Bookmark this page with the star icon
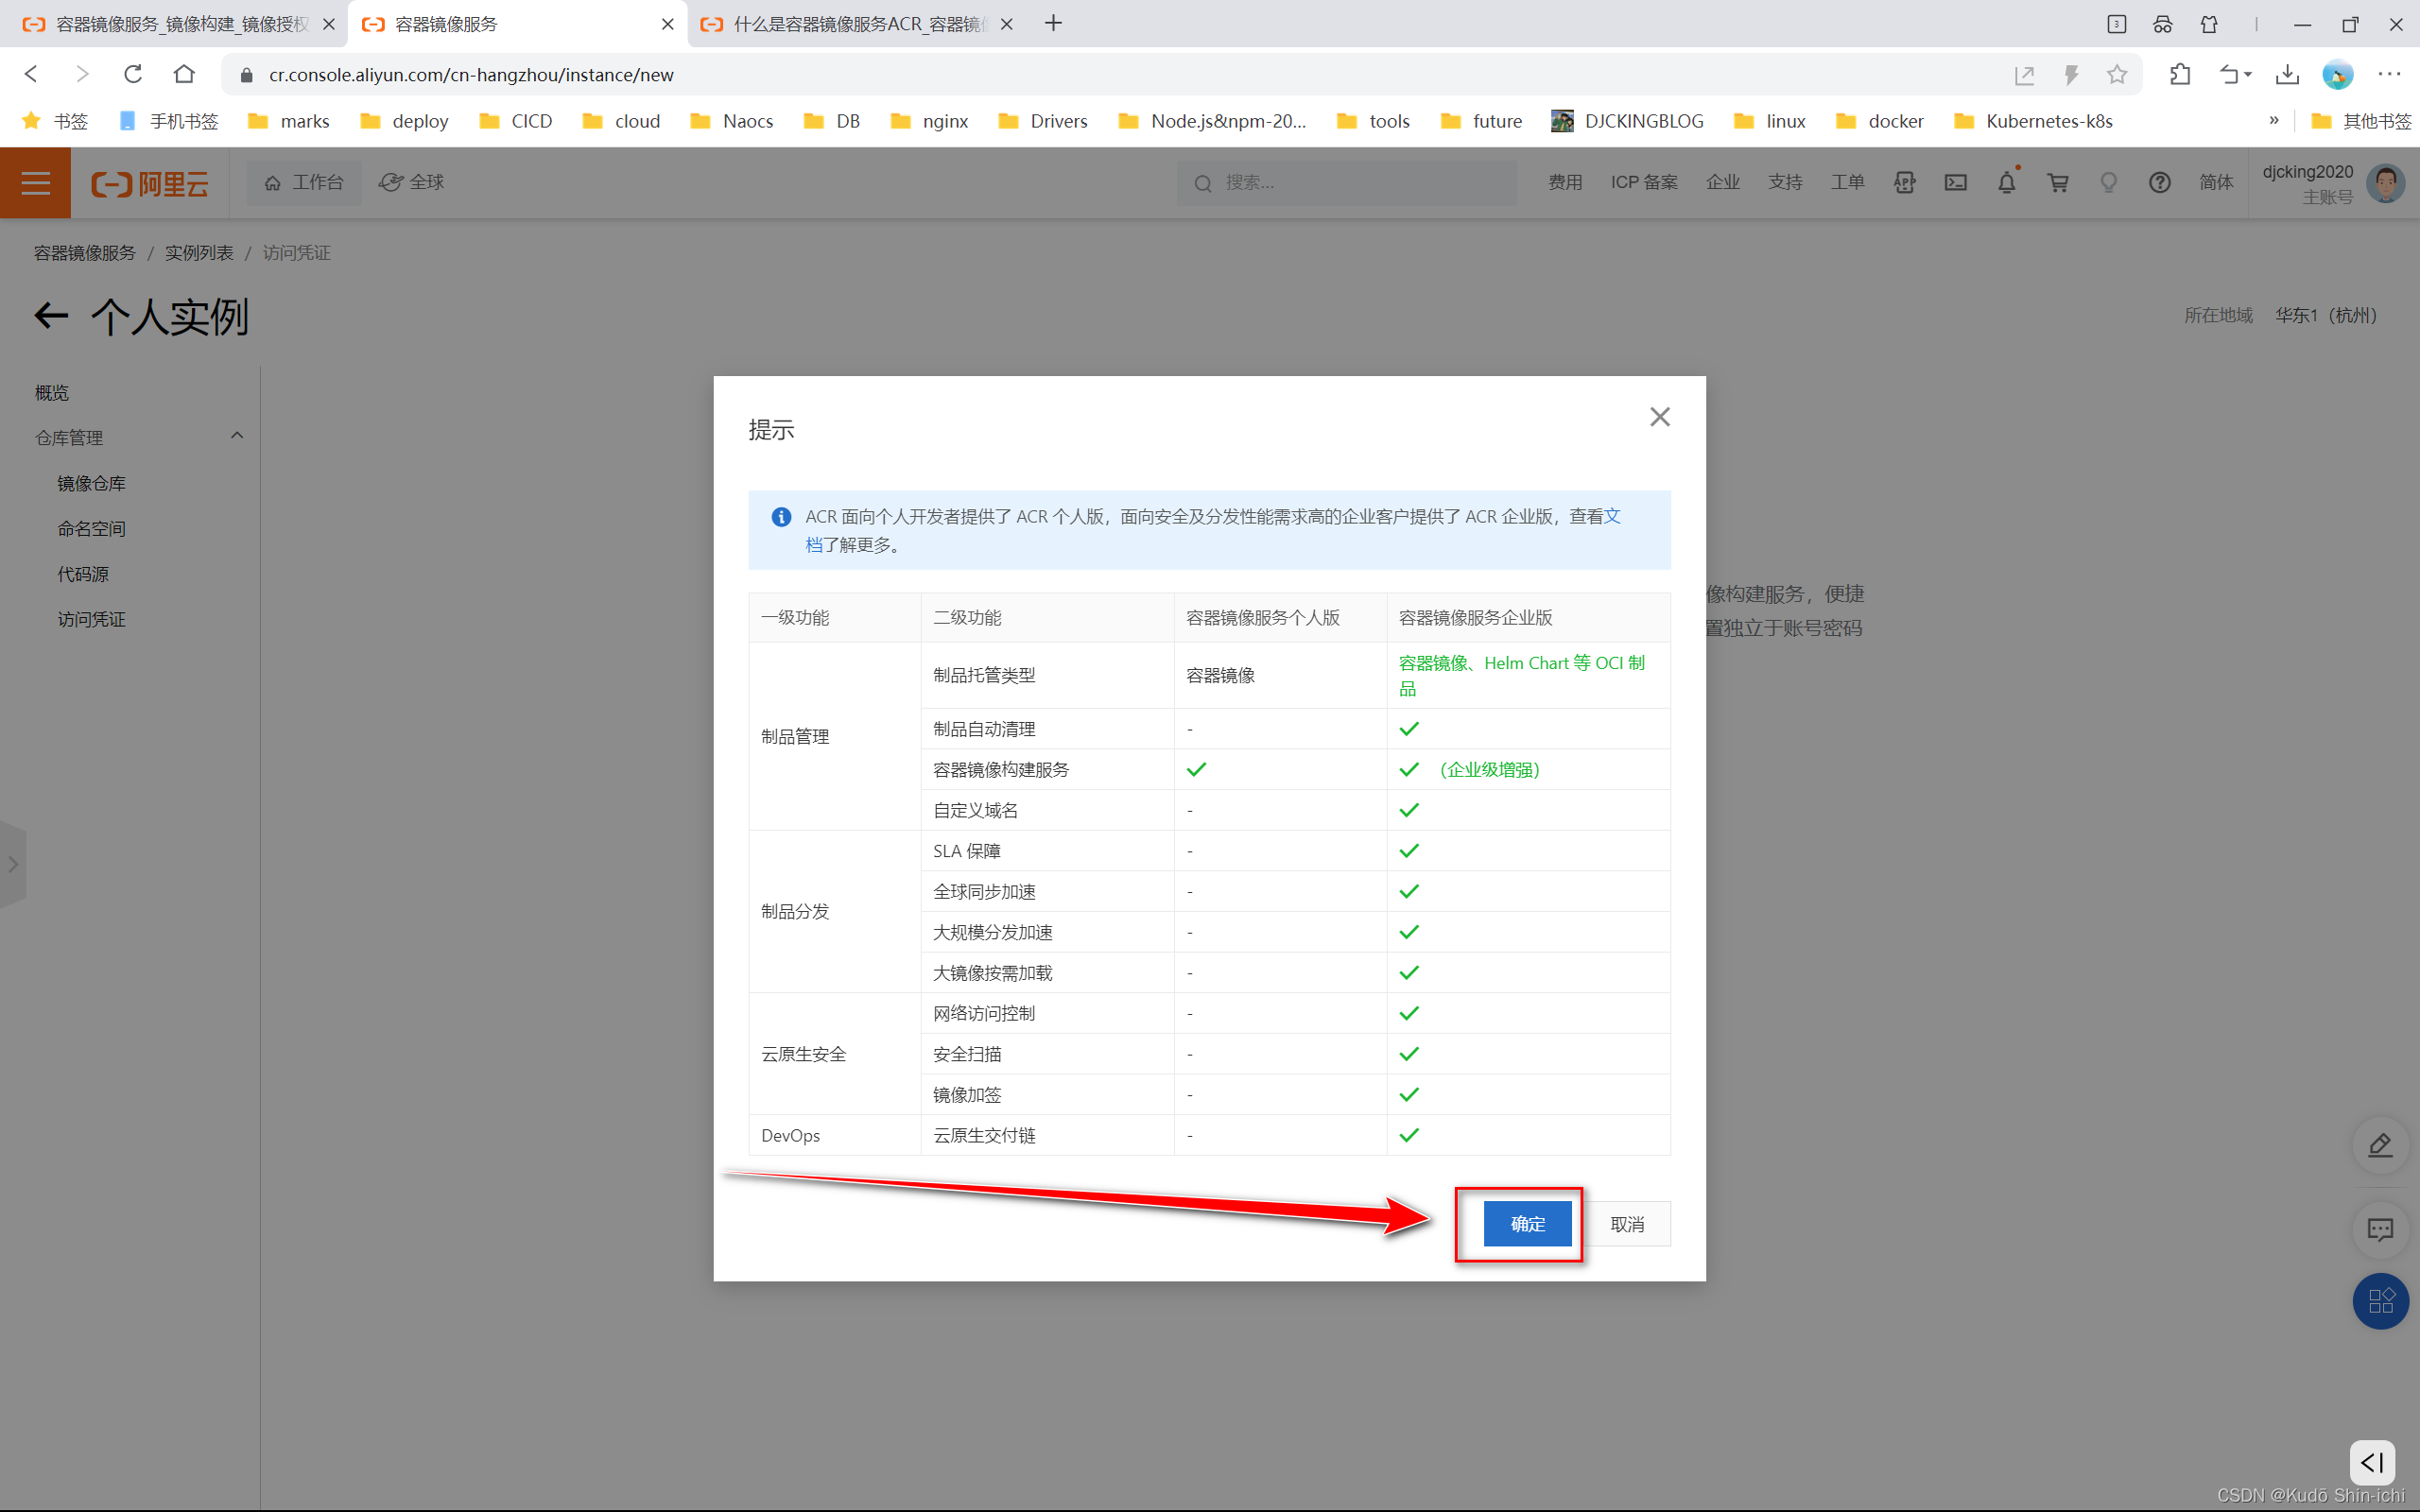The width and height of the screenshot is (2420, 1512). (2116, 75)
